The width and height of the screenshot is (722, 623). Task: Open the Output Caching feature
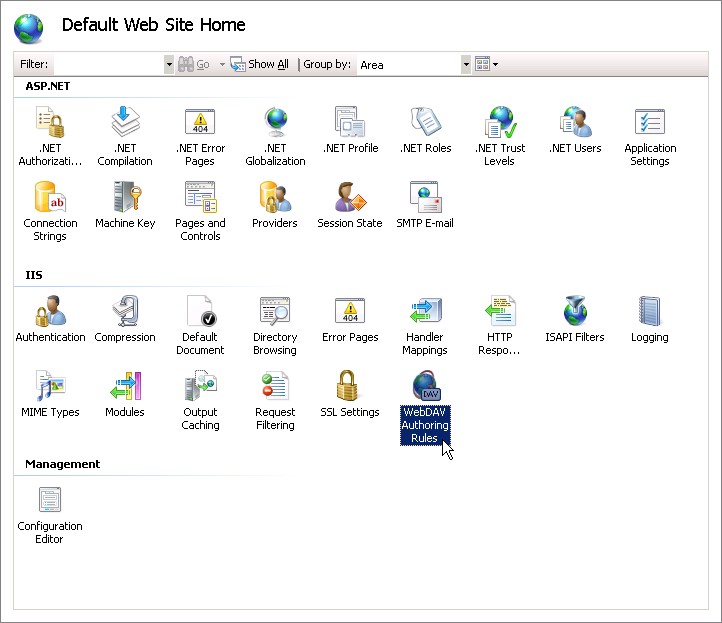200,400
